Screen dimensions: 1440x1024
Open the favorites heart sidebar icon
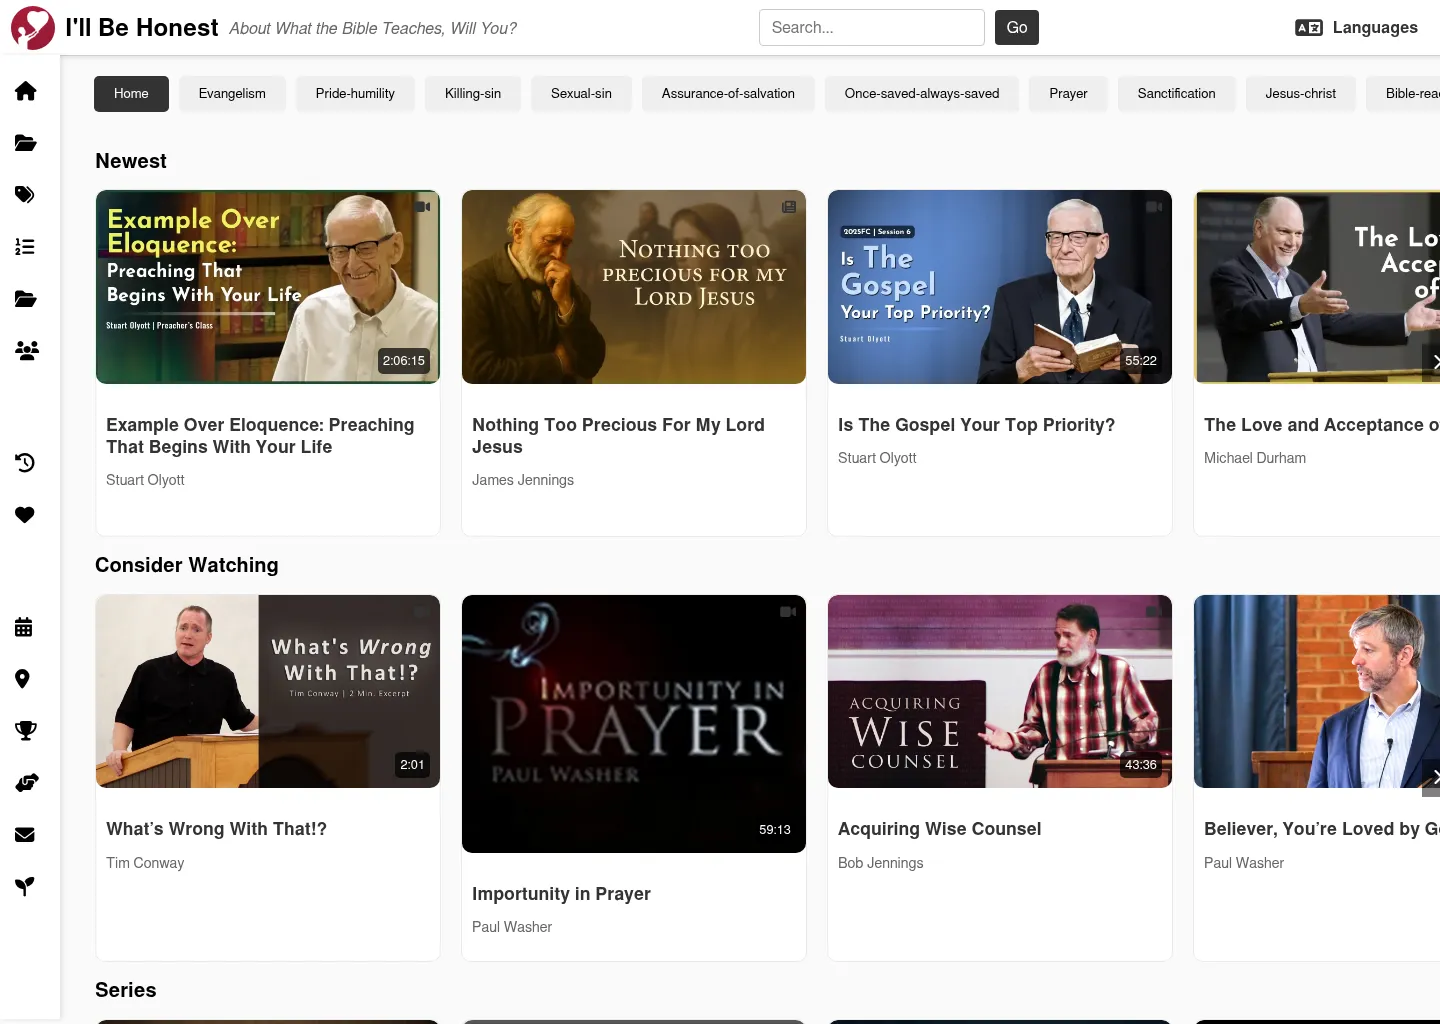pos(26,515)
